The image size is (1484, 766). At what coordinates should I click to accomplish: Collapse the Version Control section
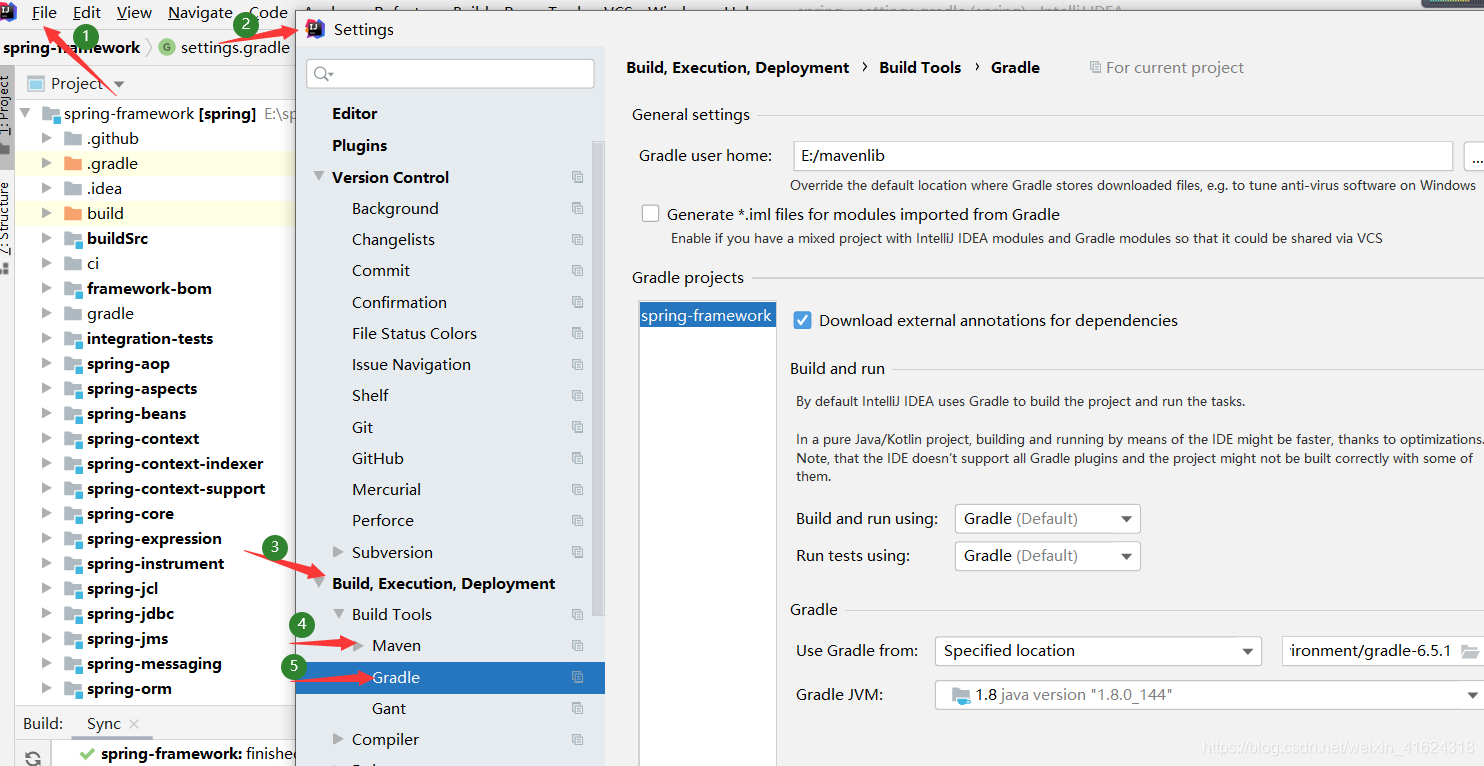point(319,177)
